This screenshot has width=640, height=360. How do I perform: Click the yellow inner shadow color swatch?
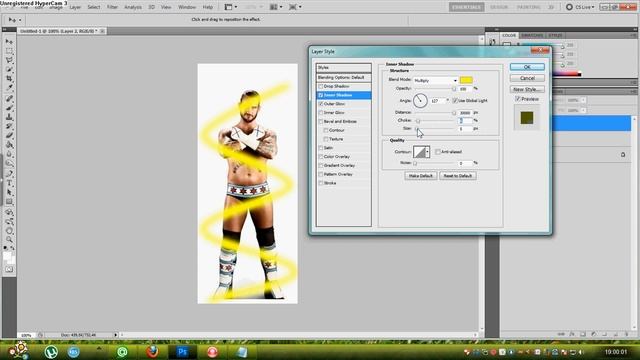[x=466, y=80]
